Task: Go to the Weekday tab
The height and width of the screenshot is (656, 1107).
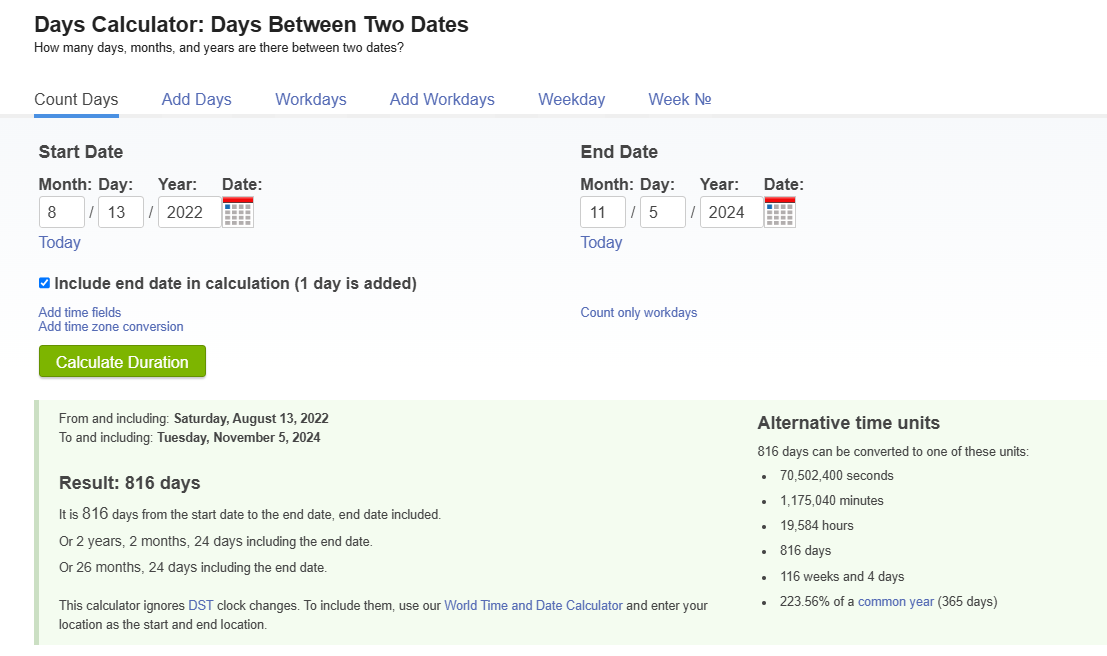Action: [x=571, y=99]
